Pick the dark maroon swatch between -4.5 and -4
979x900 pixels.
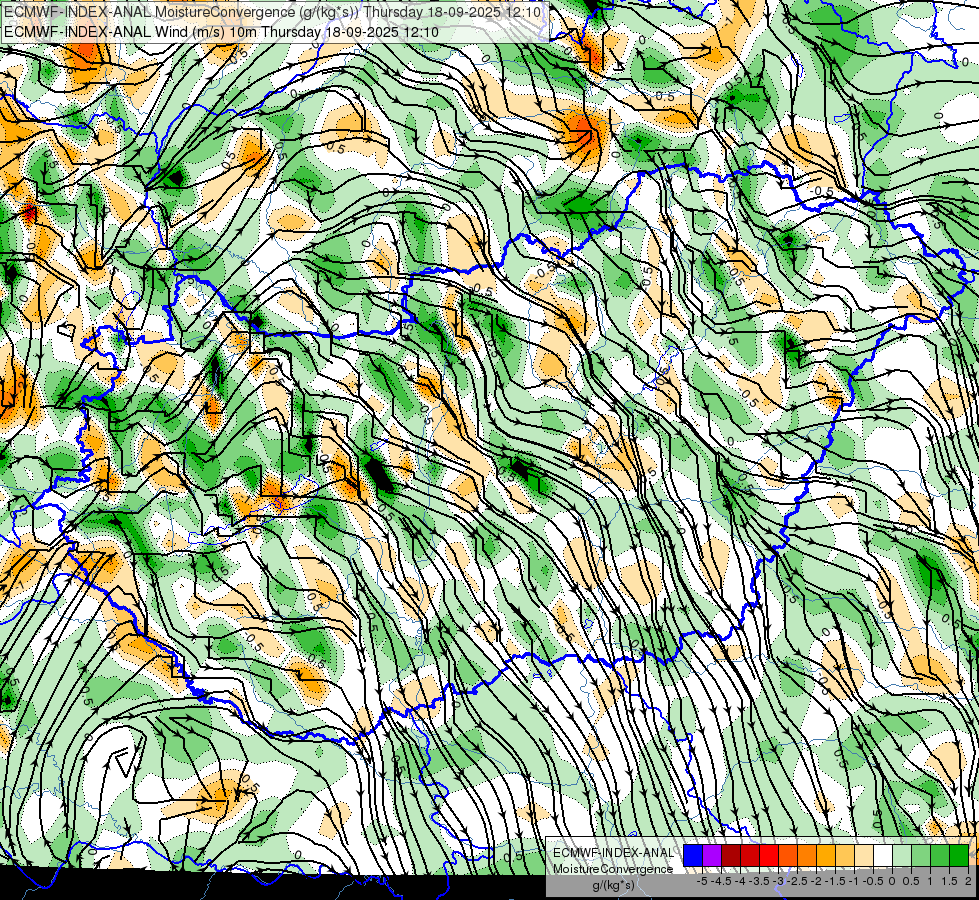[731, 856]
